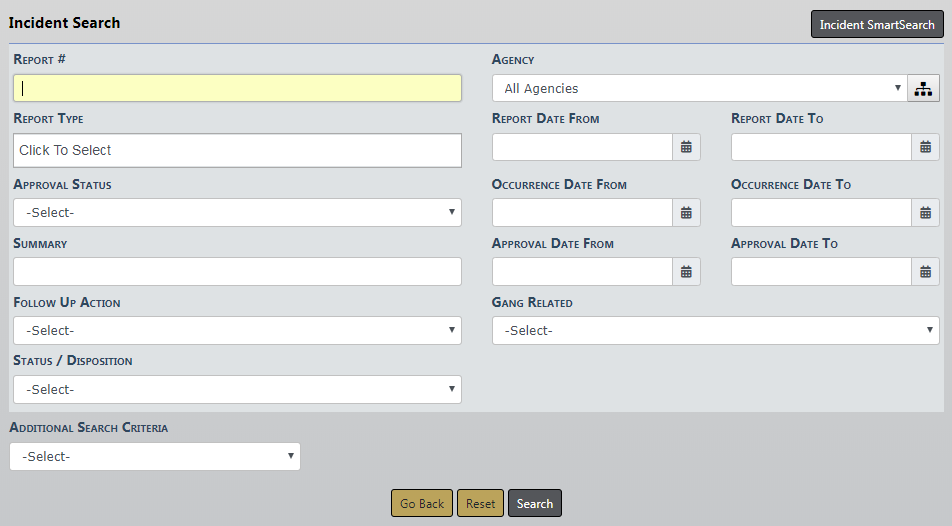The height and width of the screenshot is (526, 952).
Task: Click the Report Type 'Click To Select' box
Action: (x=237, y=151)
